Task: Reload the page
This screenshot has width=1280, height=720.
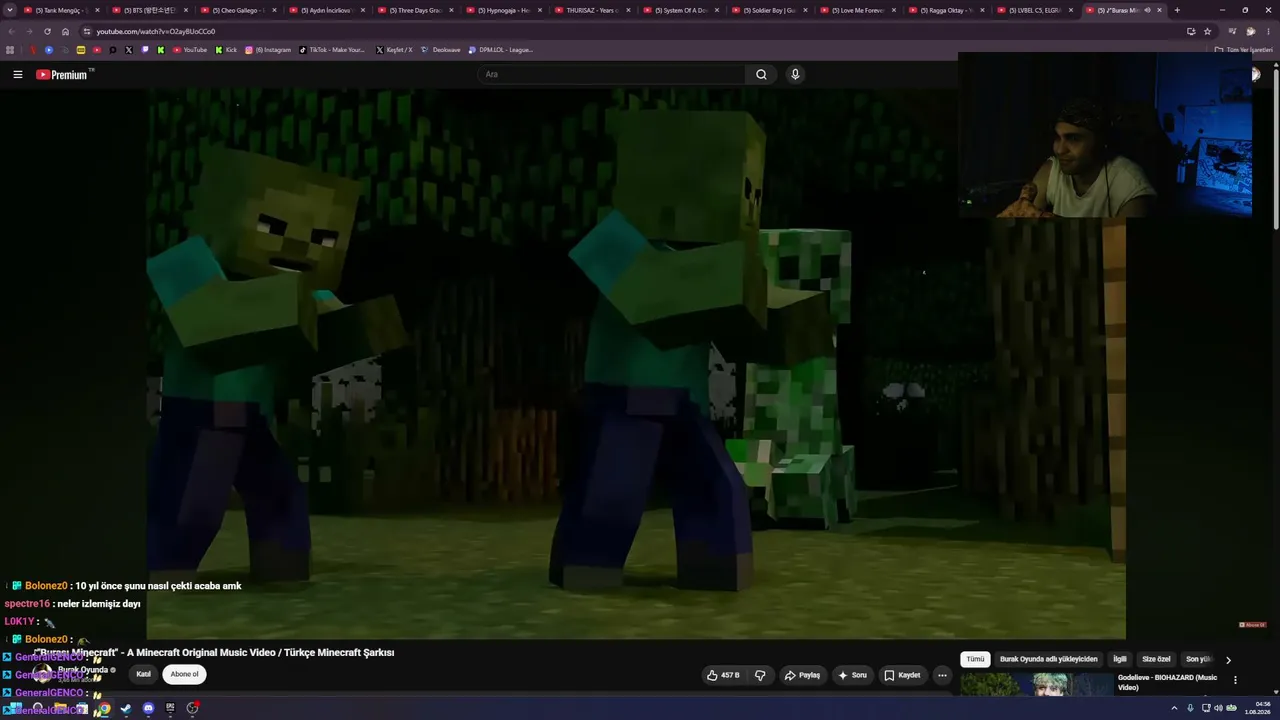Action: pos(47,31)
